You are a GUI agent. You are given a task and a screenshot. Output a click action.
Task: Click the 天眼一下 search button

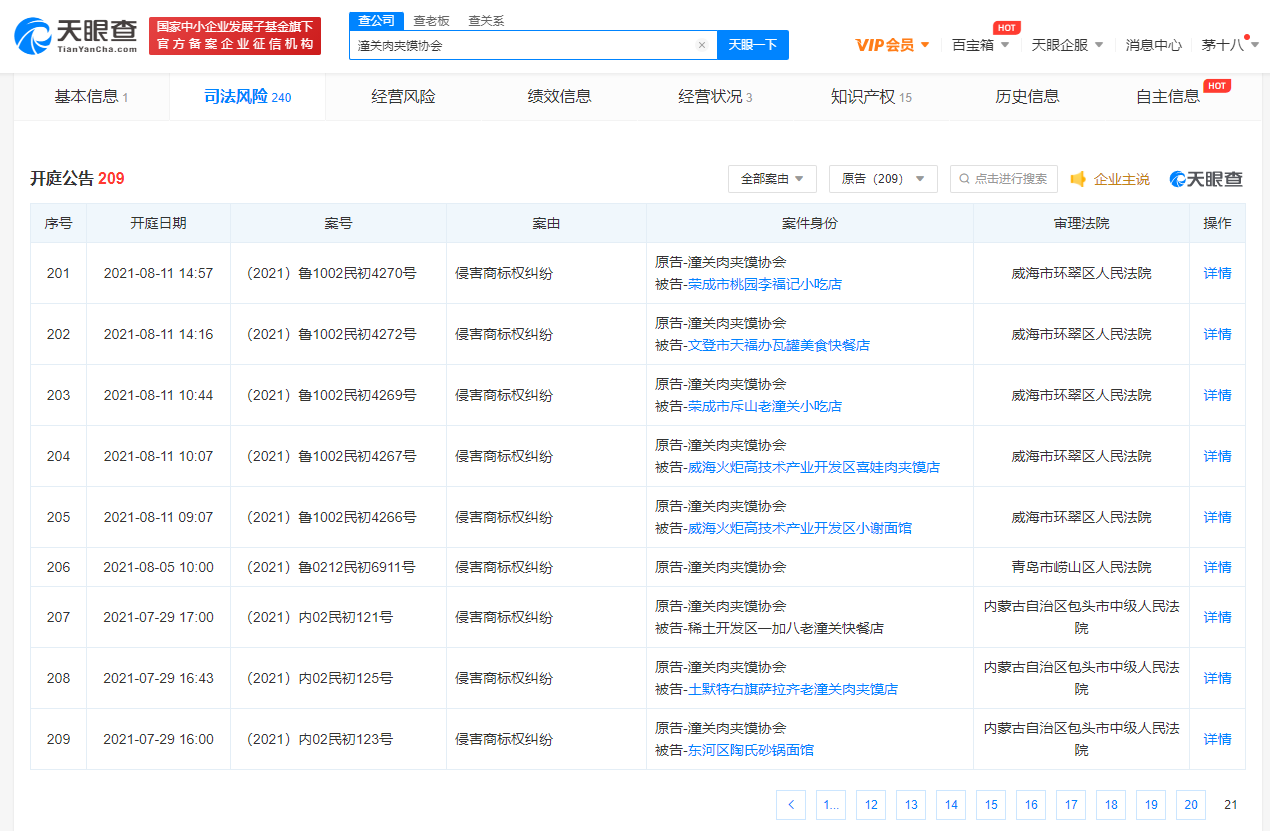[x=752, y=45]
